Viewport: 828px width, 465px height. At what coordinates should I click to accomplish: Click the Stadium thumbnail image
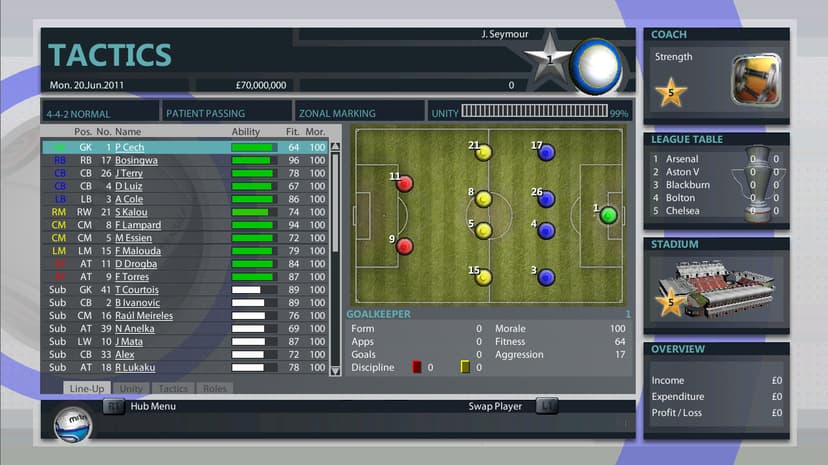(x=716, y=290)
